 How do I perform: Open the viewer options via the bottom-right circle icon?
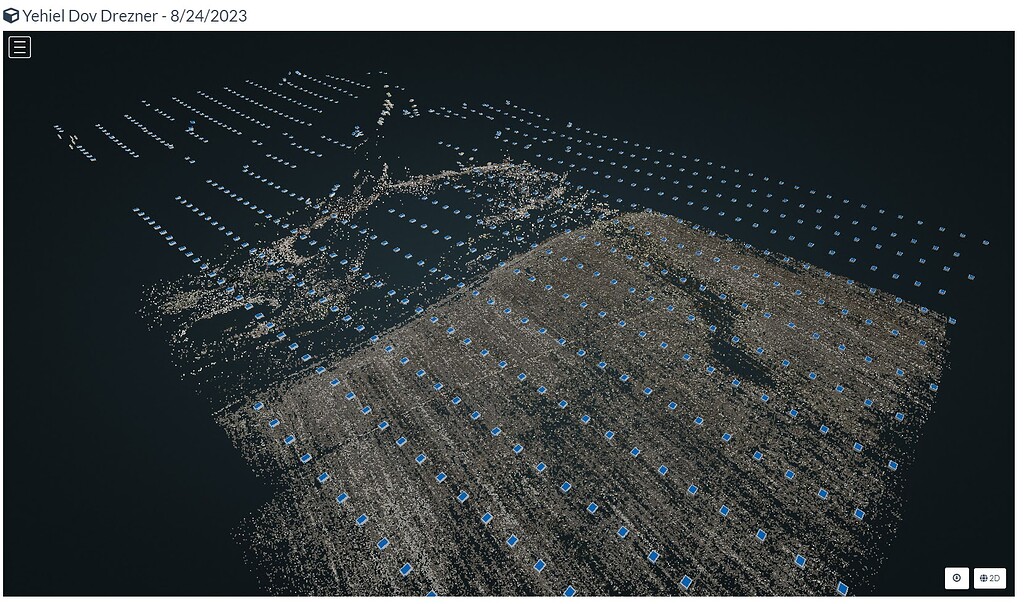956,578
